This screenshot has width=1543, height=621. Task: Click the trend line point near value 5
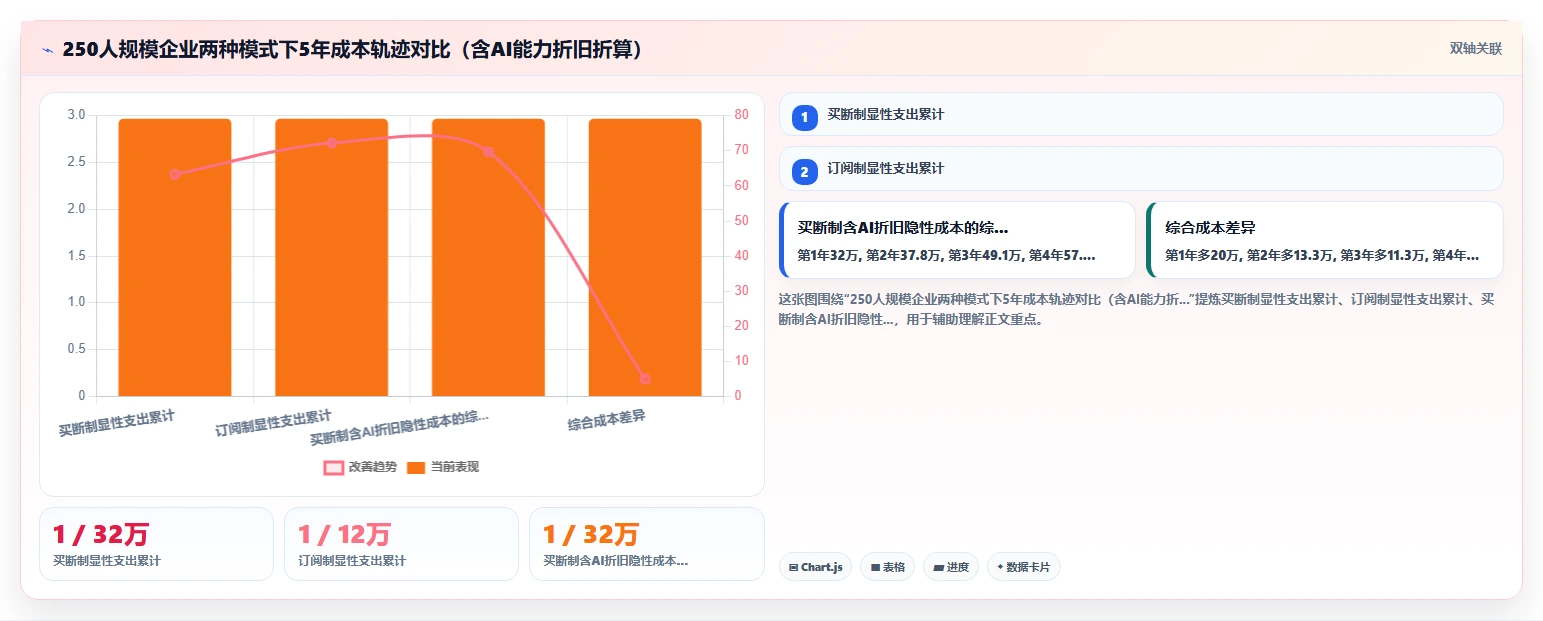[x=645, y=379]
